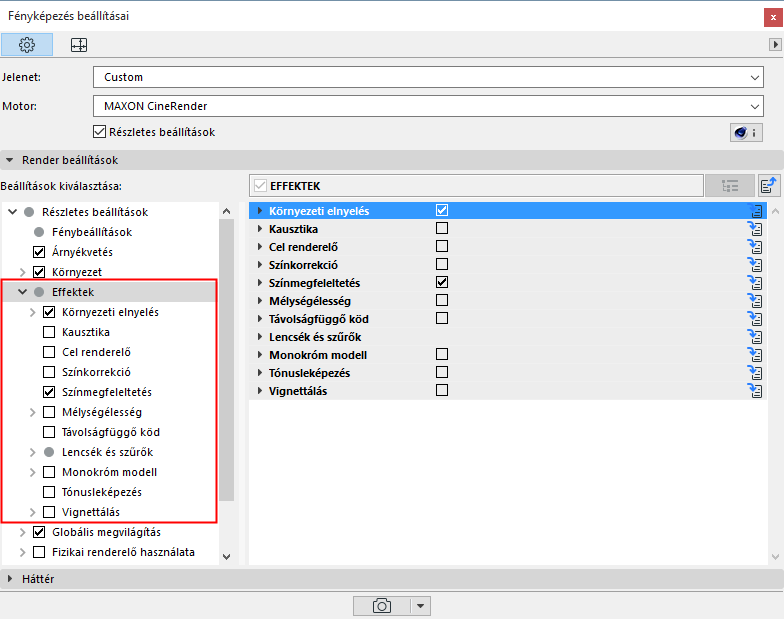Expand Monokróm modell tree node

pyautogui.click(x=32, y=472)
